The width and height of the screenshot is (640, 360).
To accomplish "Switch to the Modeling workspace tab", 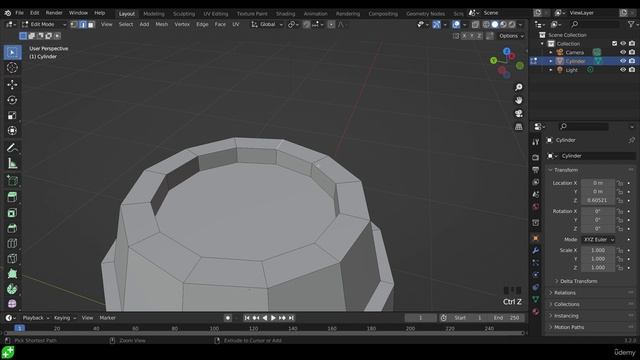I will [x=154, y=13].
